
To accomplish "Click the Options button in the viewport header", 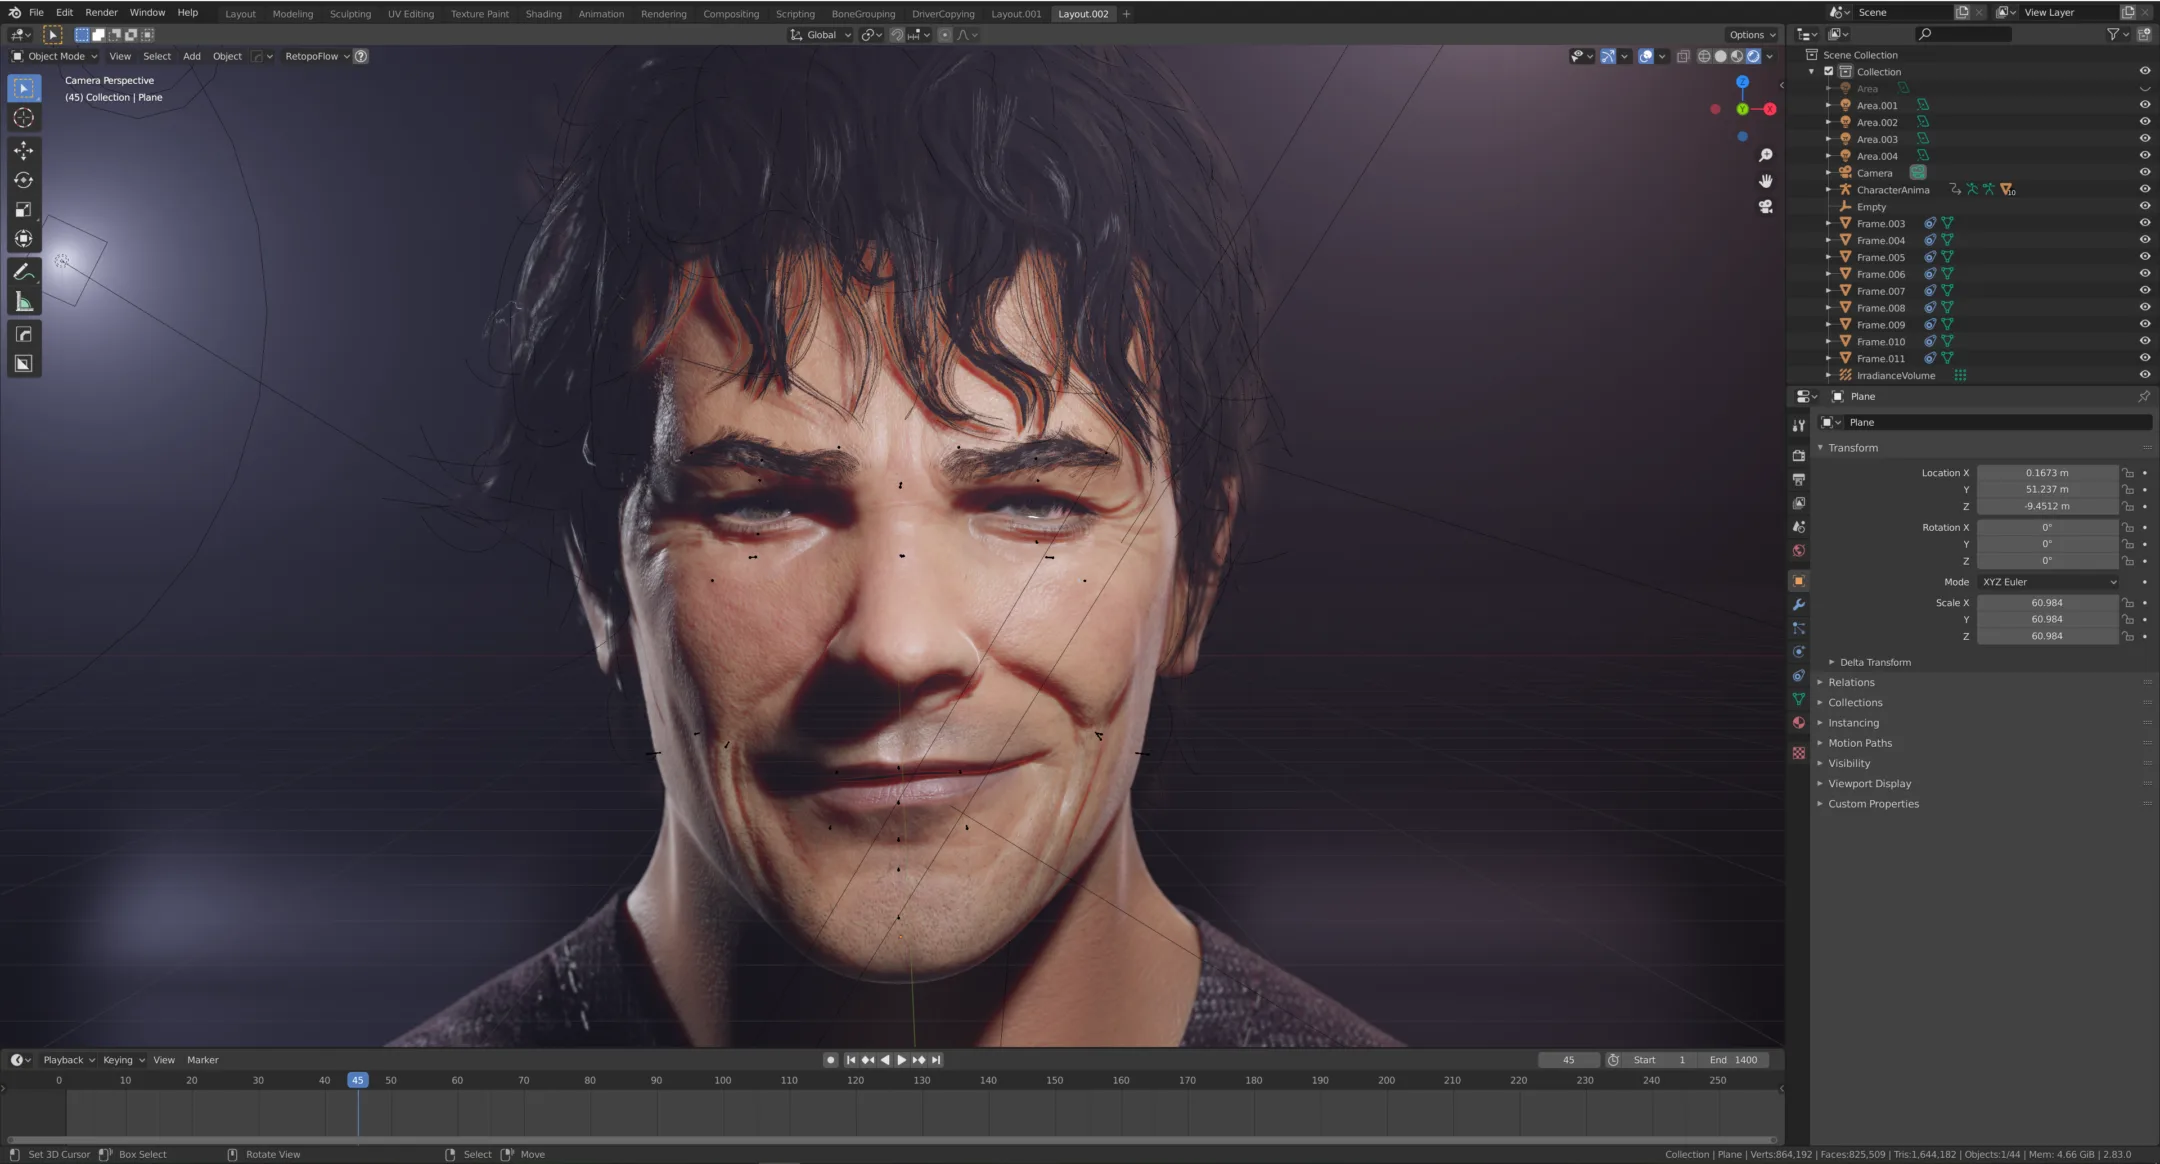I will point(1750,34).
